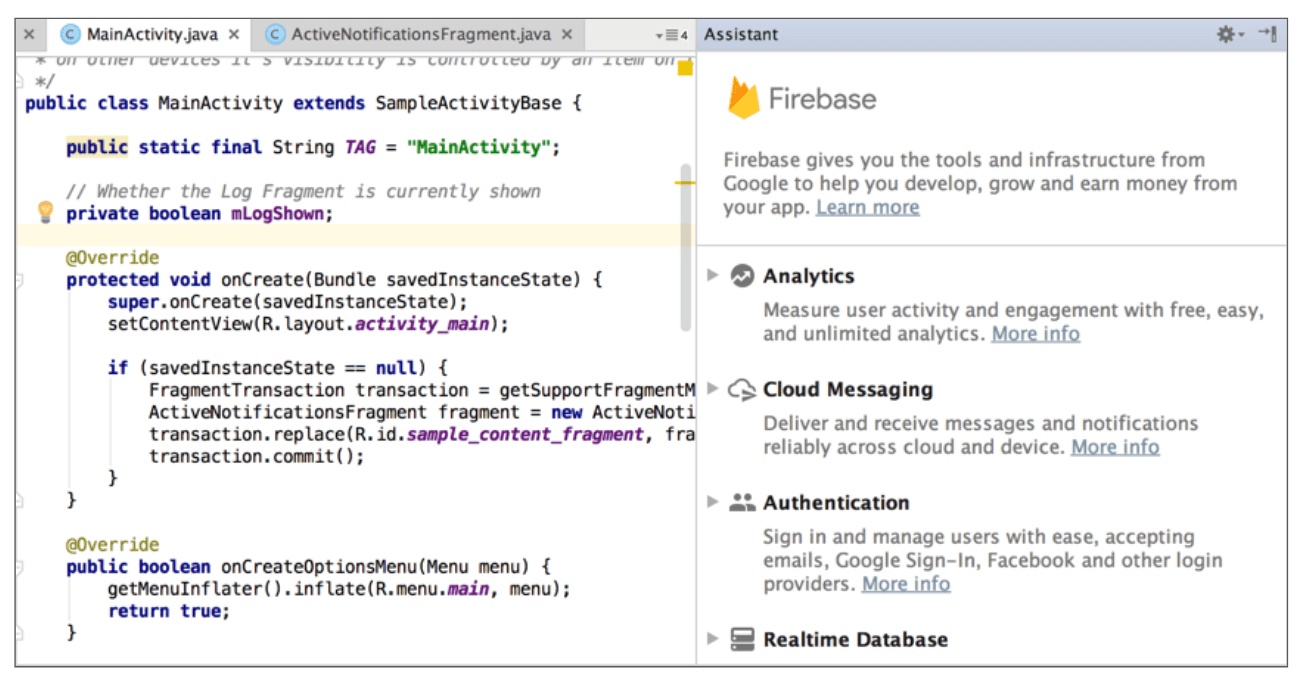Click the Authentication heading
1312x690 pixels.
pyautogui.click(x=836, y=503)
